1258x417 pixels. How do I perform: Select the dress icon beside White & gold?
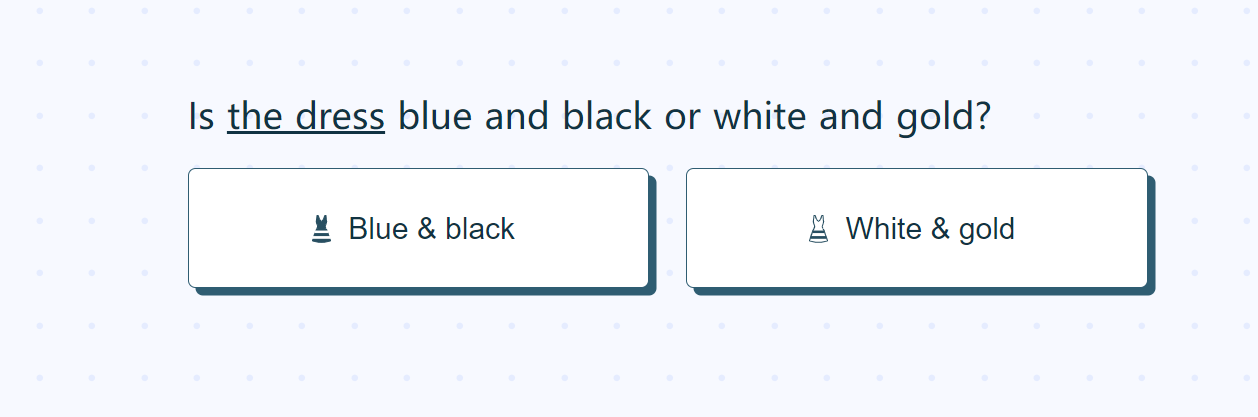(818, 229)
